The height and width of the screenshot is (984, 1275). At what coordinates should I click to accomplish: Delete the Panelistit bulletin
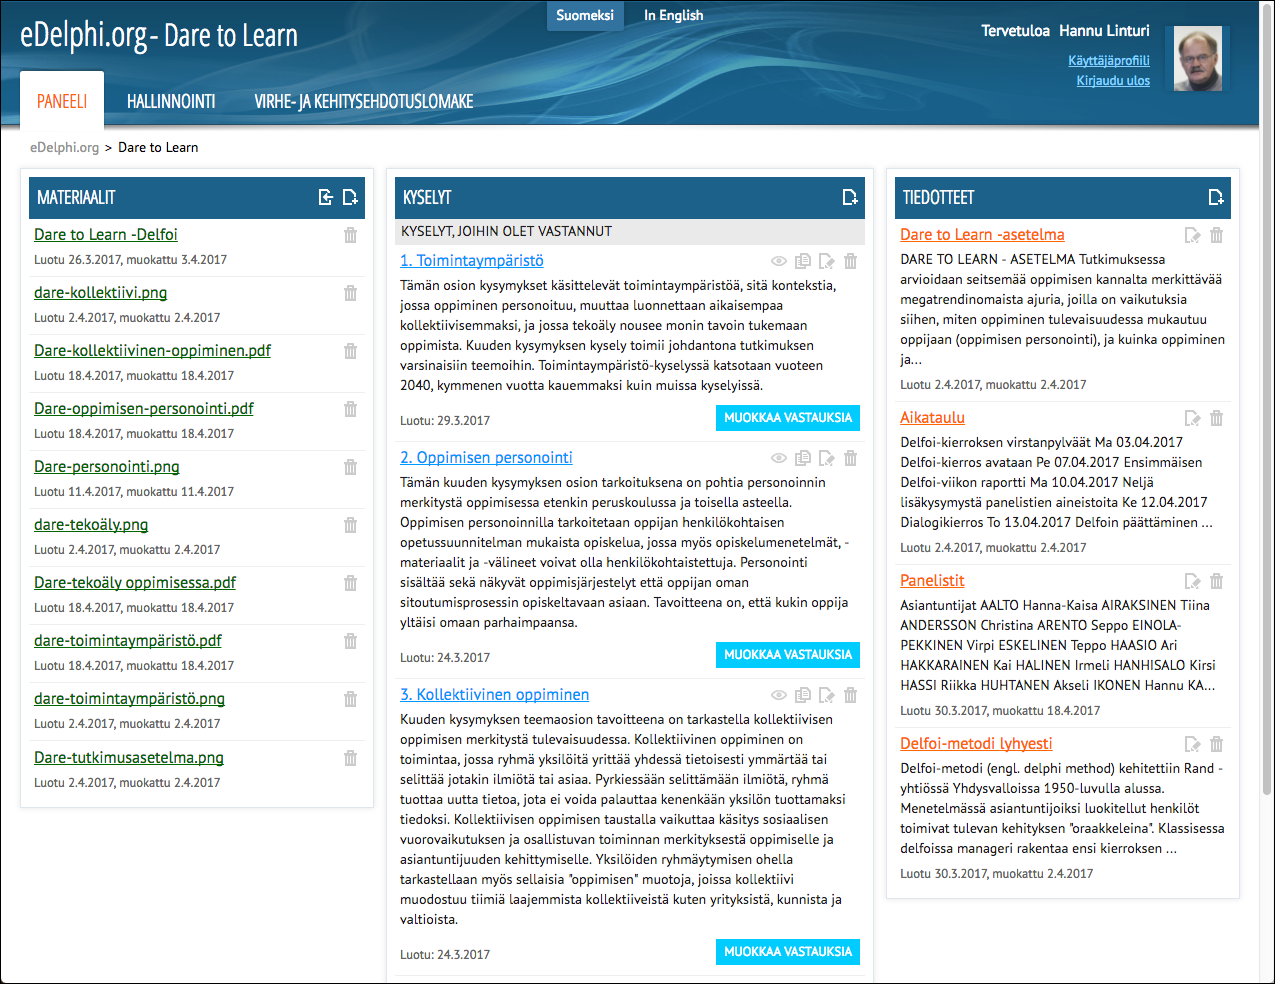tap(1216, 581)
